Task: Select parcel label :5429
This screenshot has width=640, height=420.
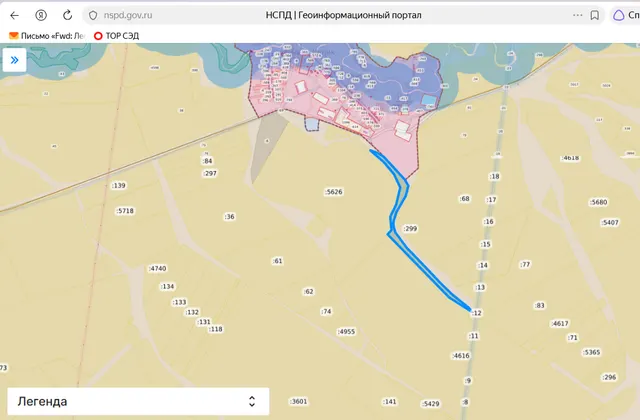Action: 431,404
